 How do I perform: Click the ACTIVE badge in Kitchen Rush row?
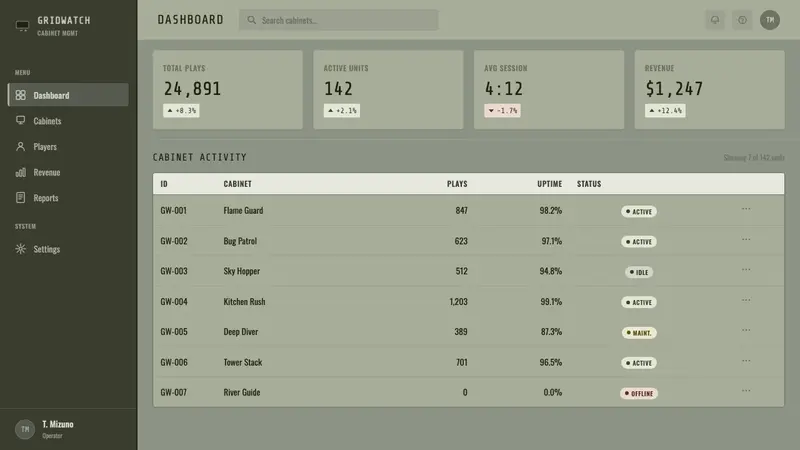(639, 302)
